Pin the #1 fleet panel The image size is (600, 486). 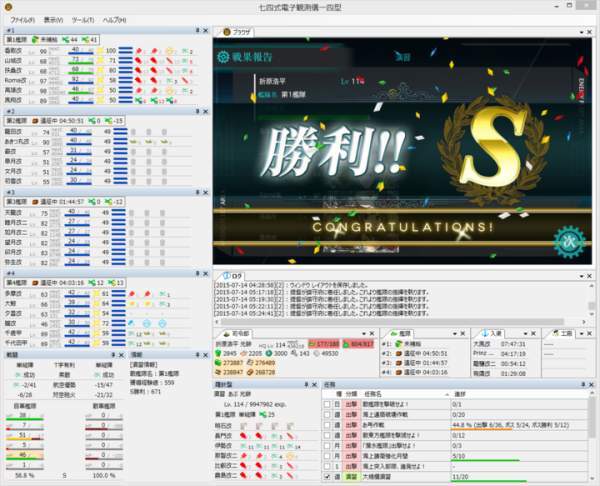[197, 30]
